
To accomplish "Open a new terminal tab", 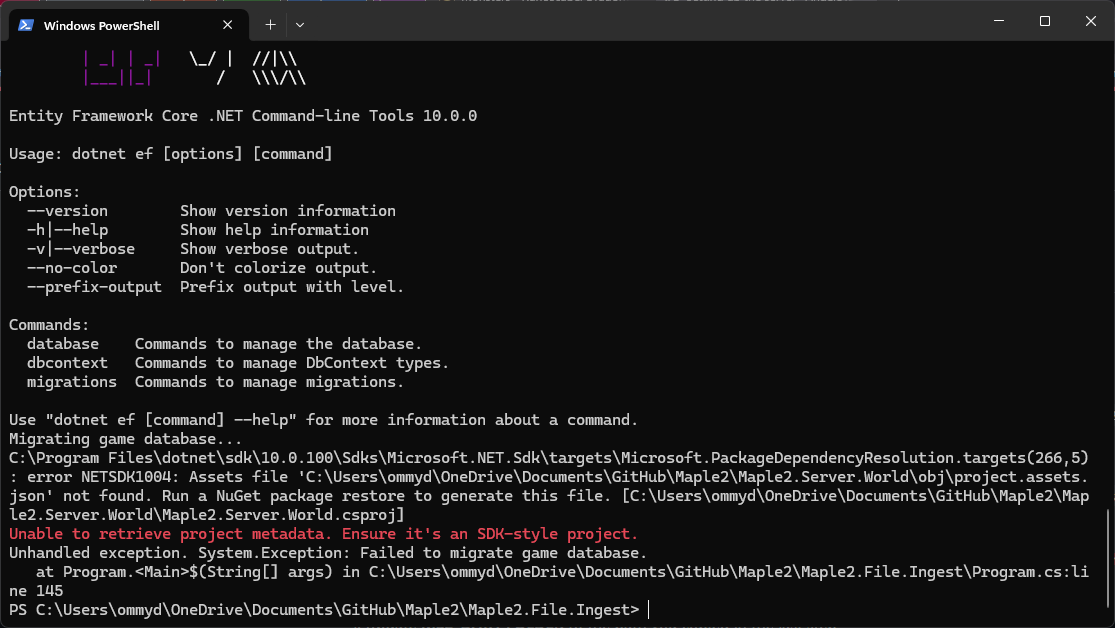I will point(270,24).
